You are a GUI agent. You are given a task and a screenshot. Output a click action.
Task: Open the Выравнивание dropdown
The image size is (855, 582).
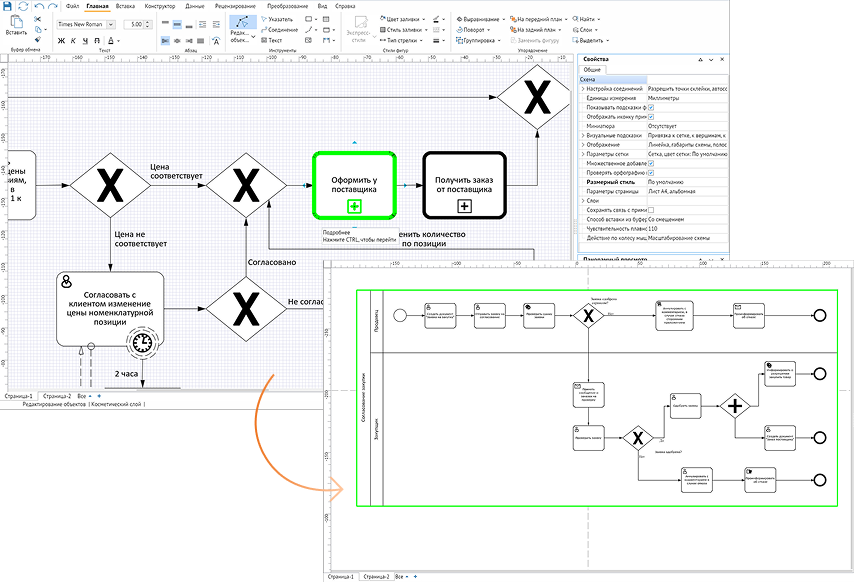click(480, 19)
